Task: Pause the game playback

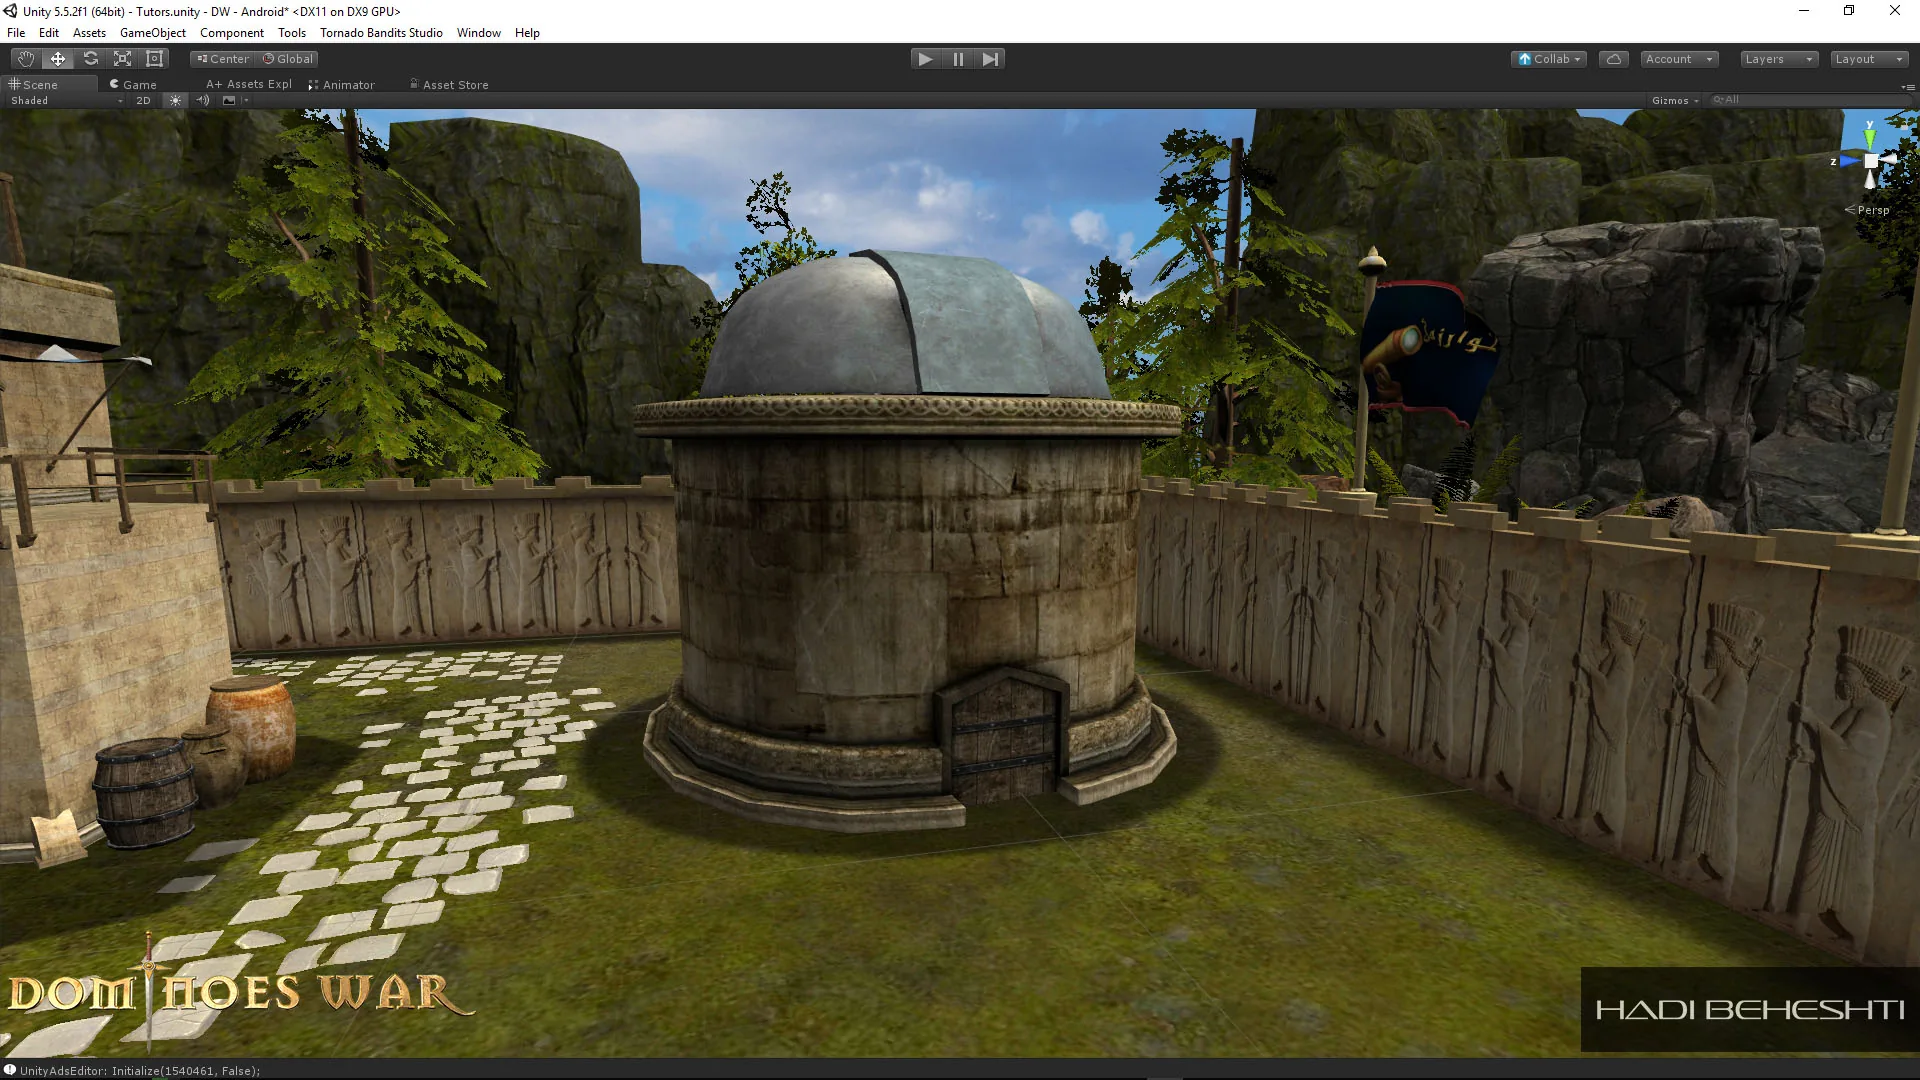Action: (x=958, y=59)
